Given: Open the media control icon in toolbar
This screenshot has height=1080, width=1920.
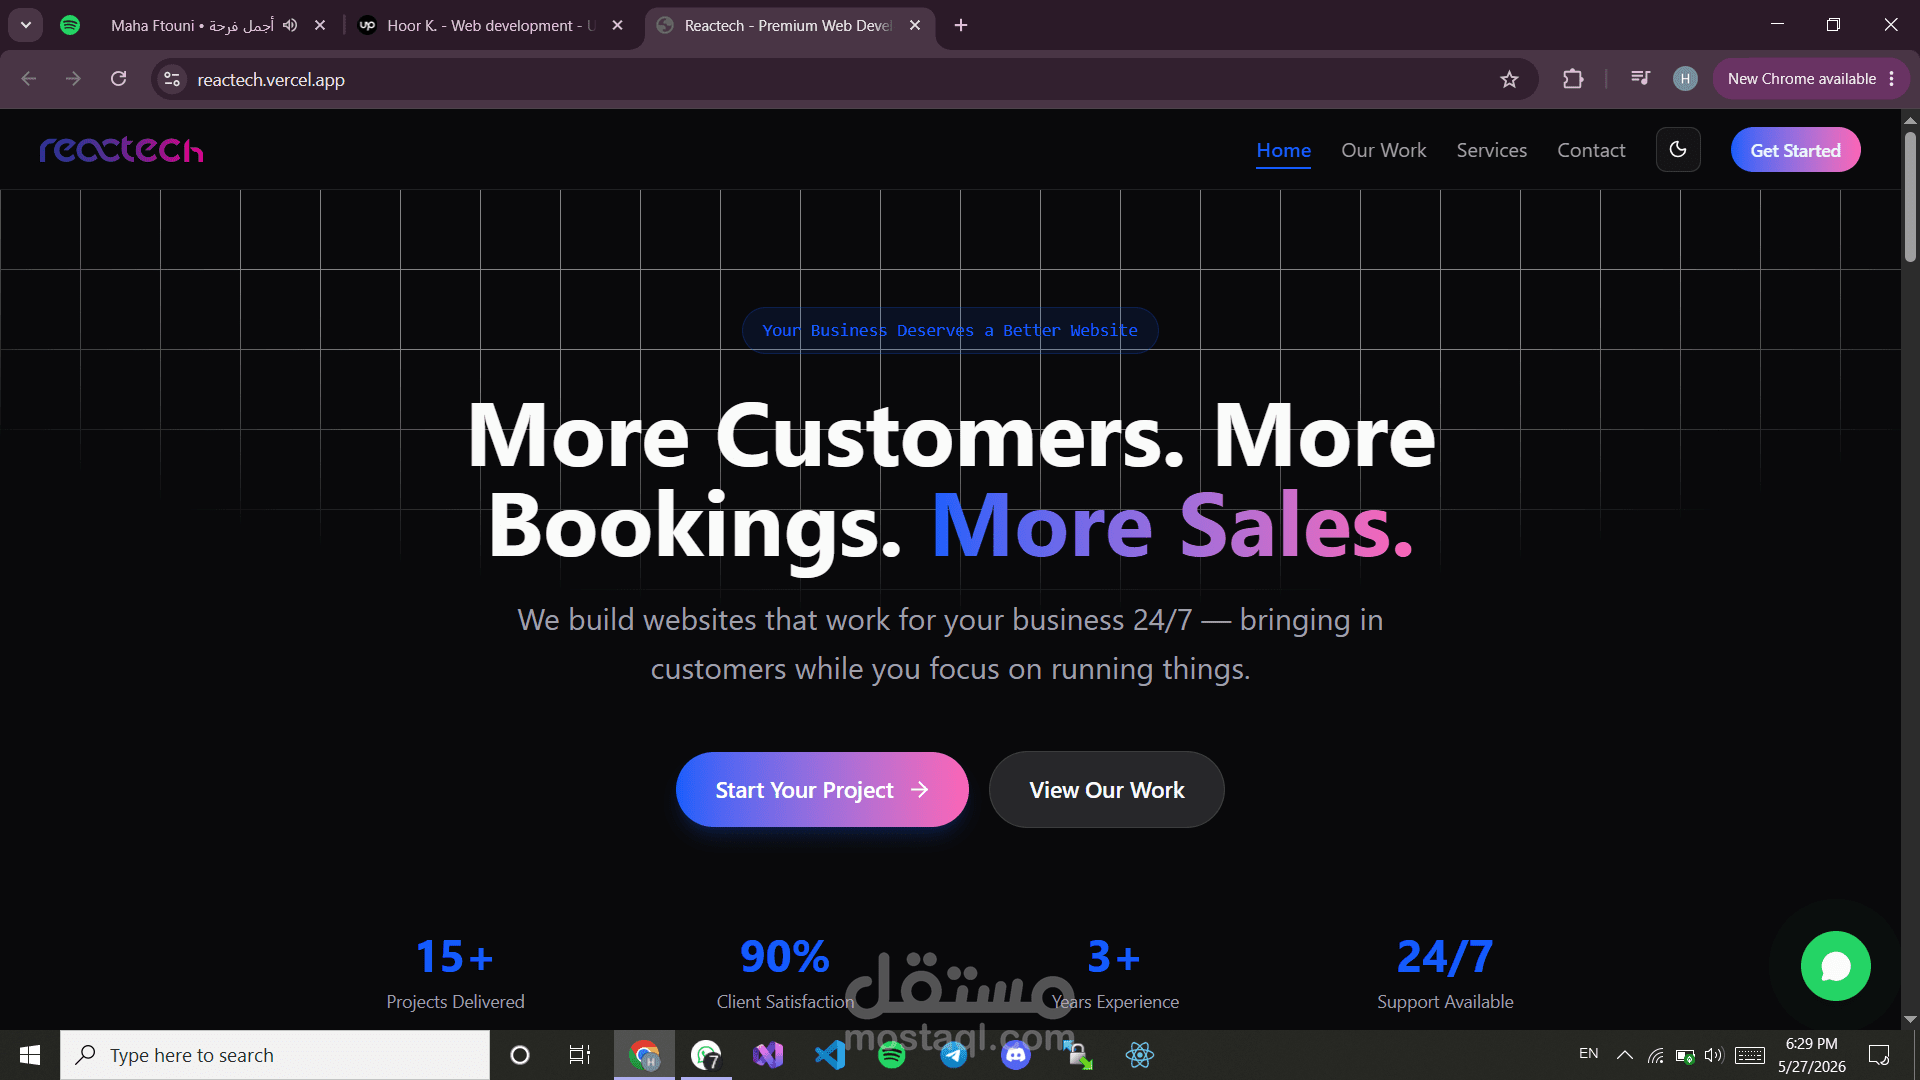Looking at the screenshot, I should pos(1640,78).
